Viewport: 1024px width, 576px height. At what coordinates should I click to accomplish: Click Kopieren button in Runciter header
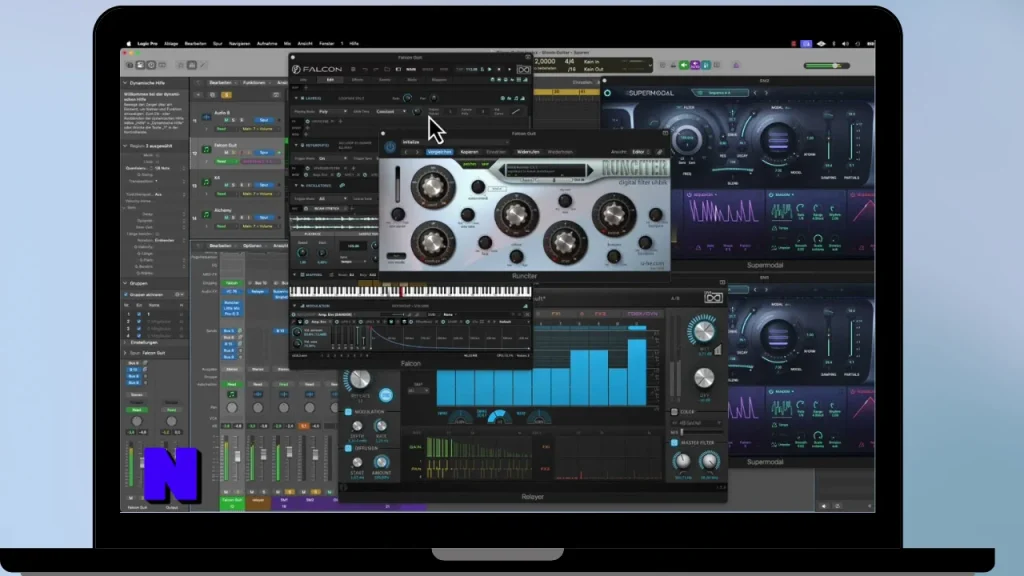click(470, 152)
